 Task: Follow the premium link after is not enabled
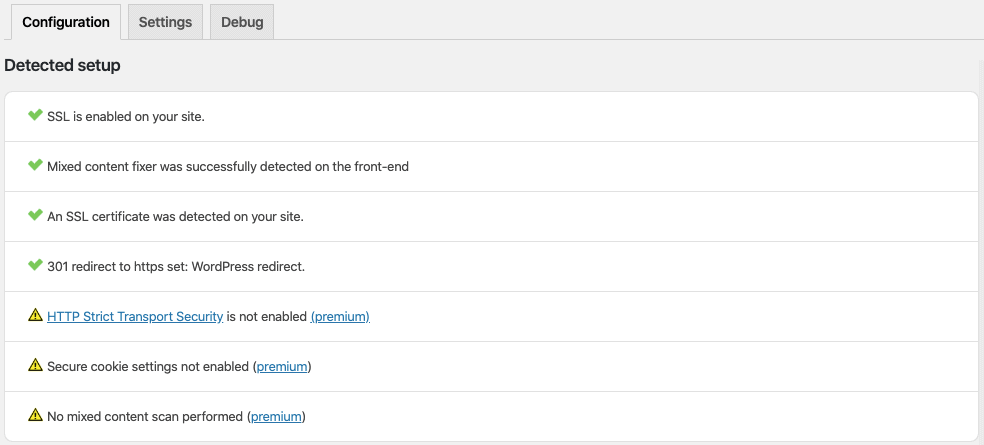(340, 317)
